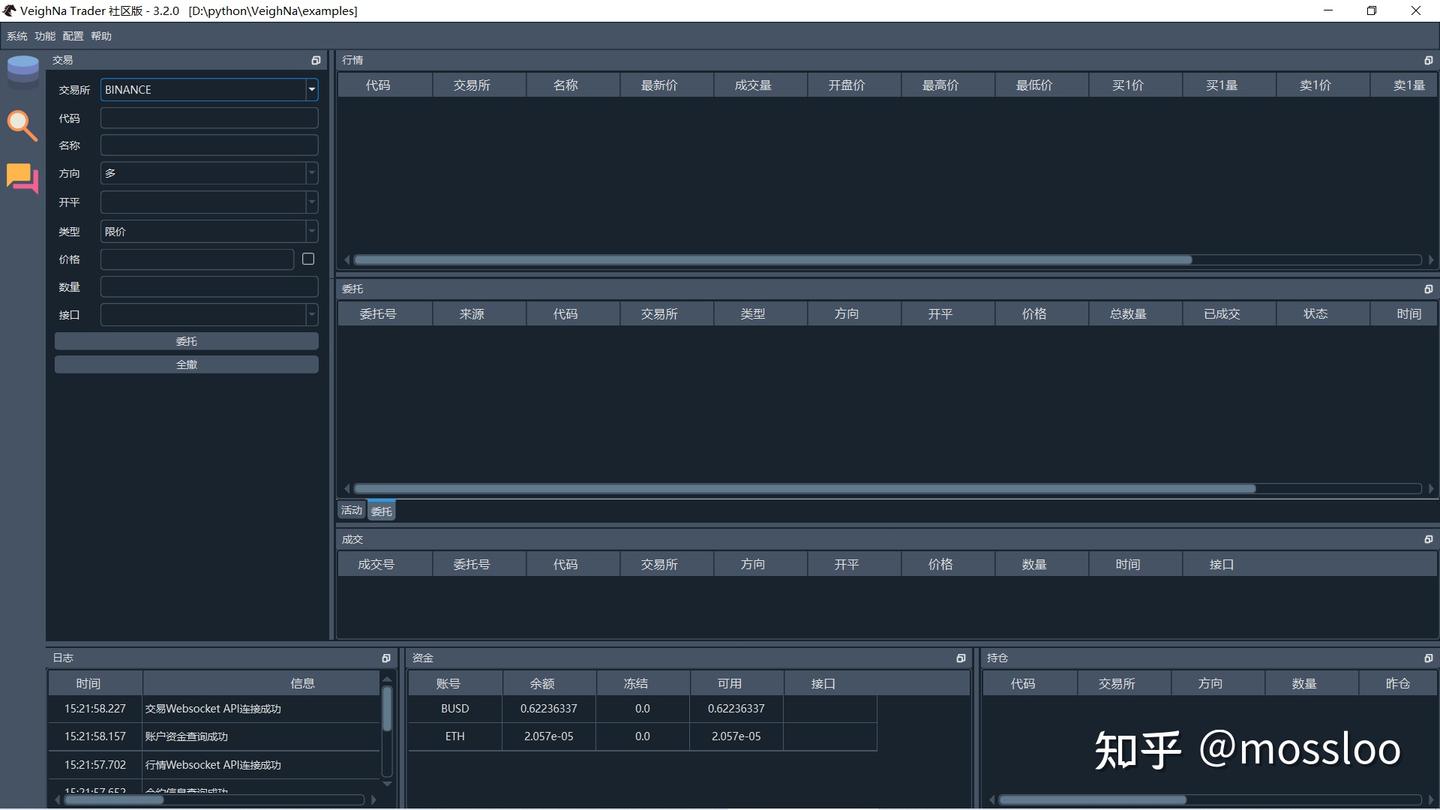The width and height of the screenshot is (1440, 810).
Task: Float the 资金 panel using its dock icon
Action: tap(960, 658)
